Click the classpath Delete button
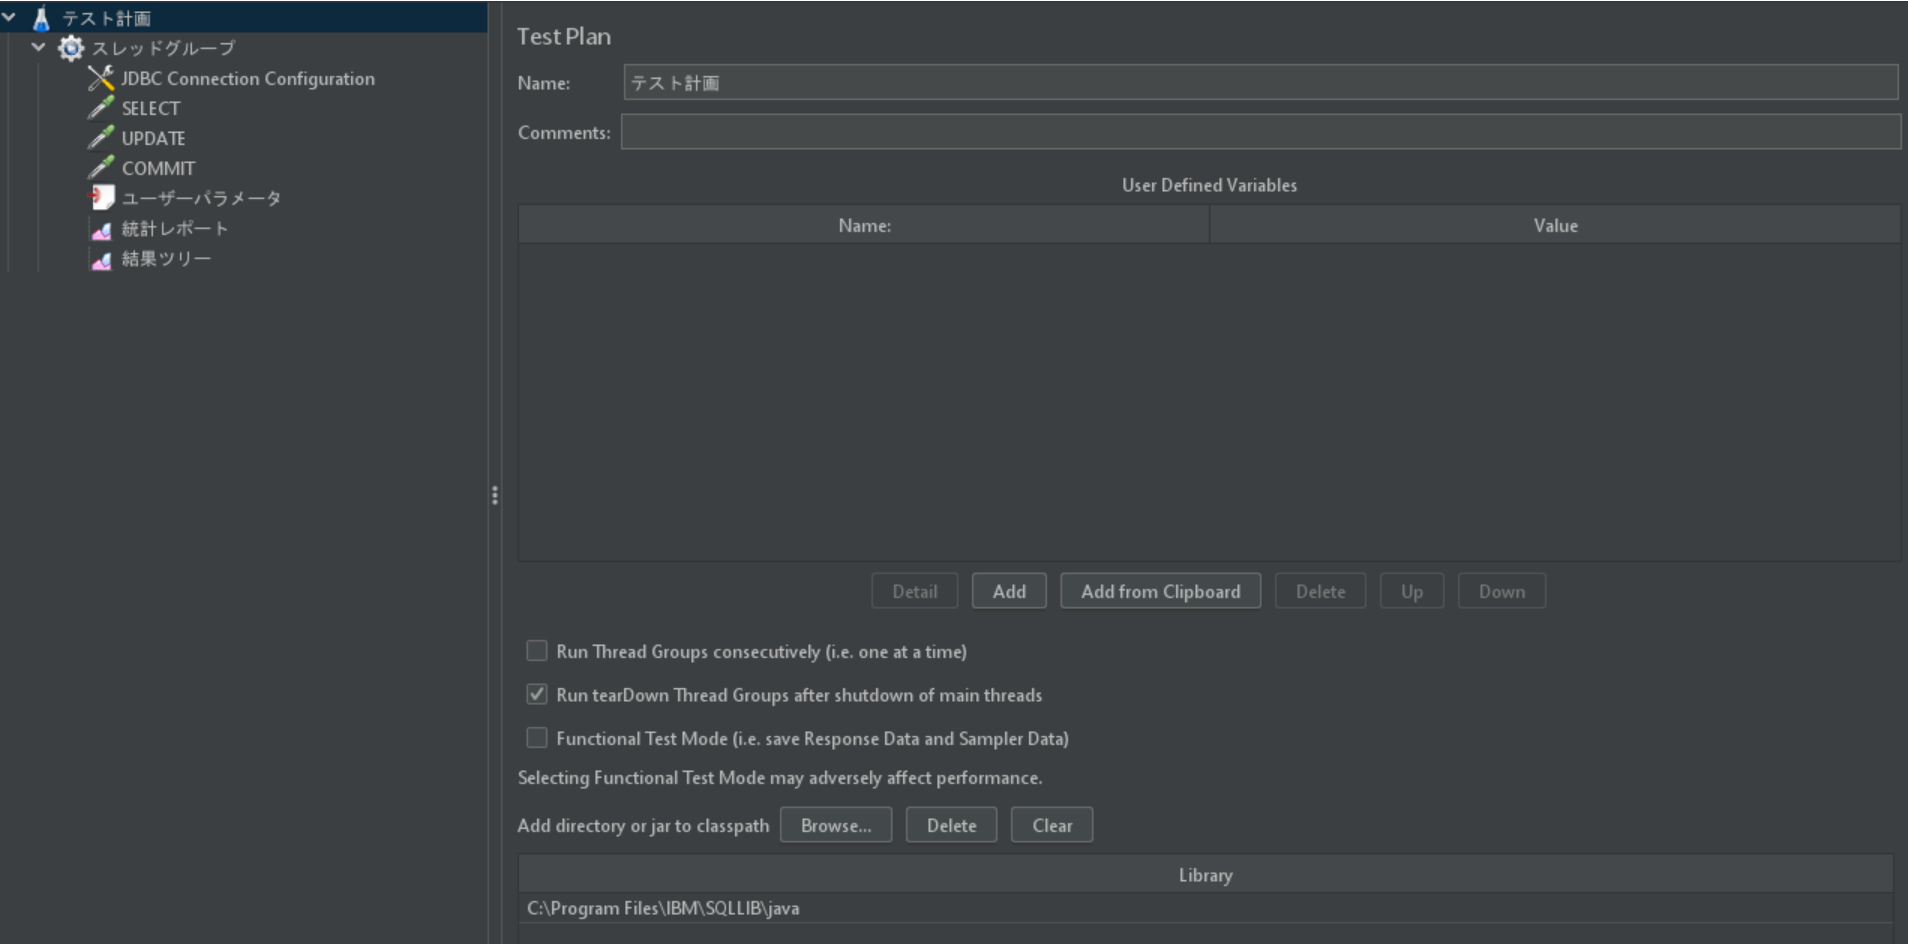 951,825
